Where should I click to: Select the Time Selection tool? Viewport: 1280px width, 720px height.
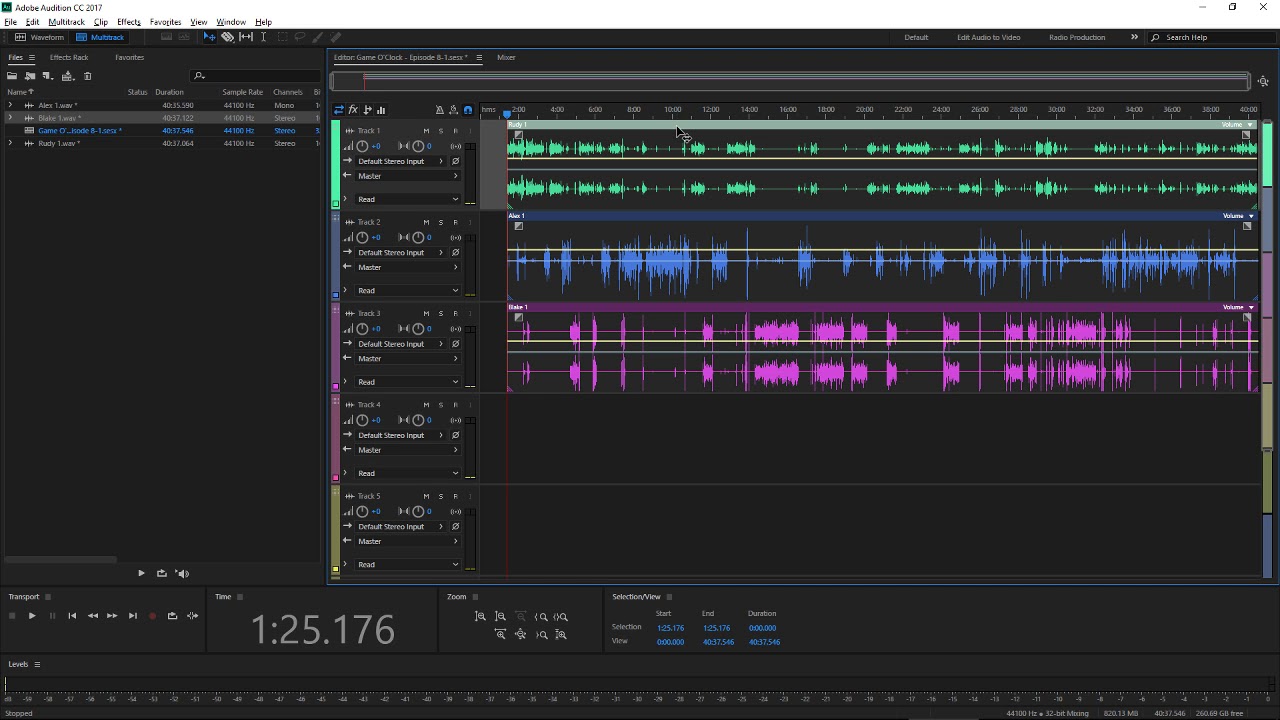click(x=263, y=37)
